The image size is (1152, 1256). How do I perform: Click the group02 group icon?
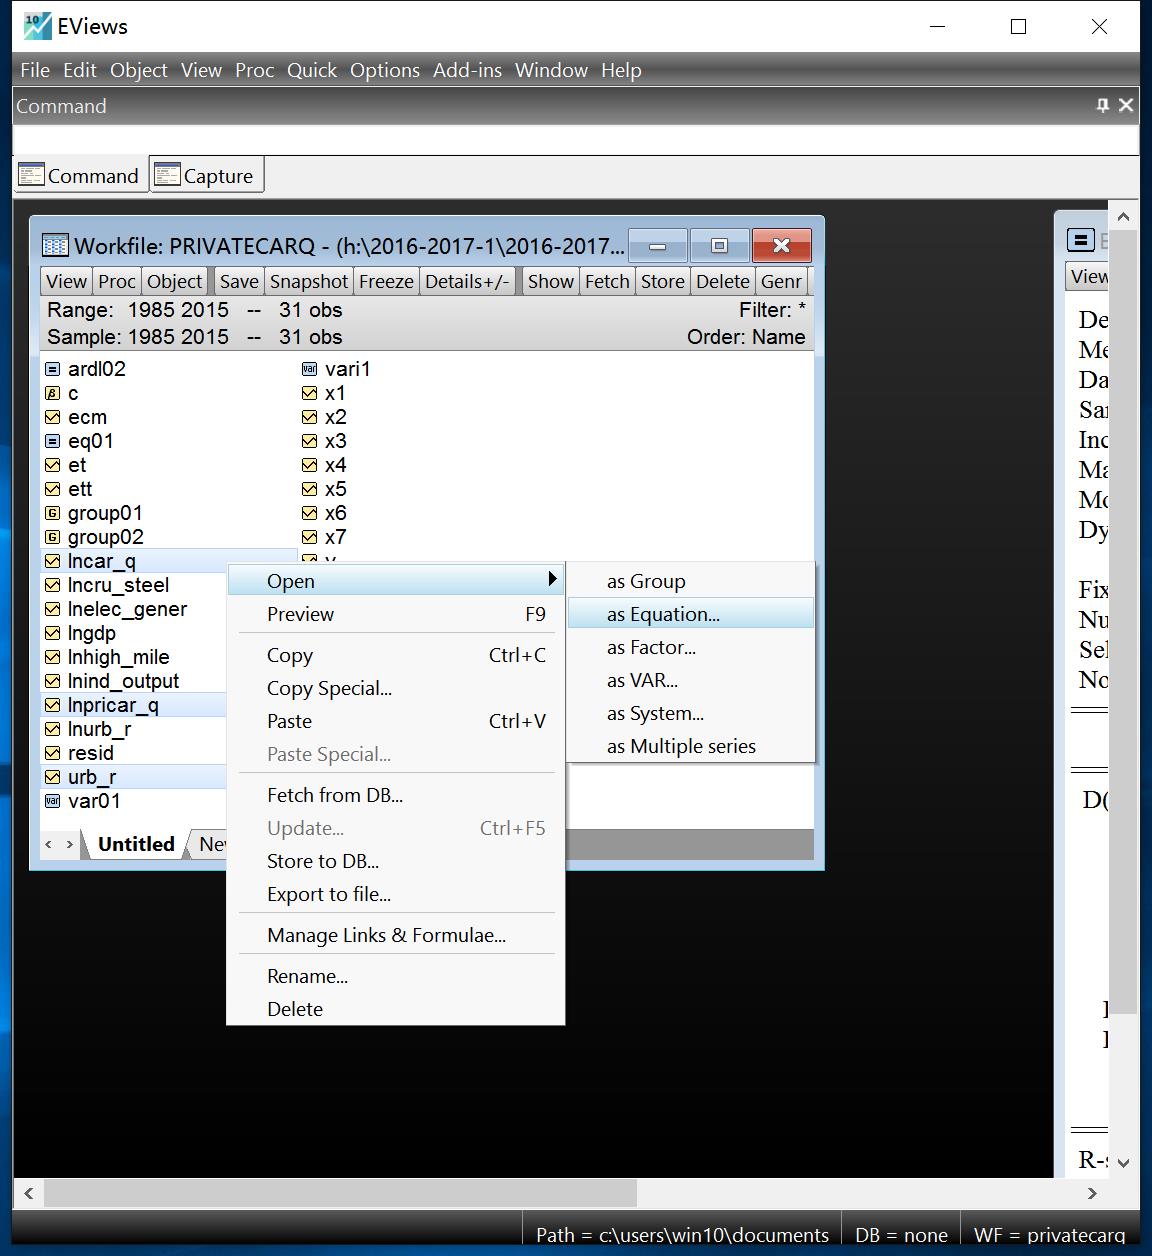pos(53,537)
